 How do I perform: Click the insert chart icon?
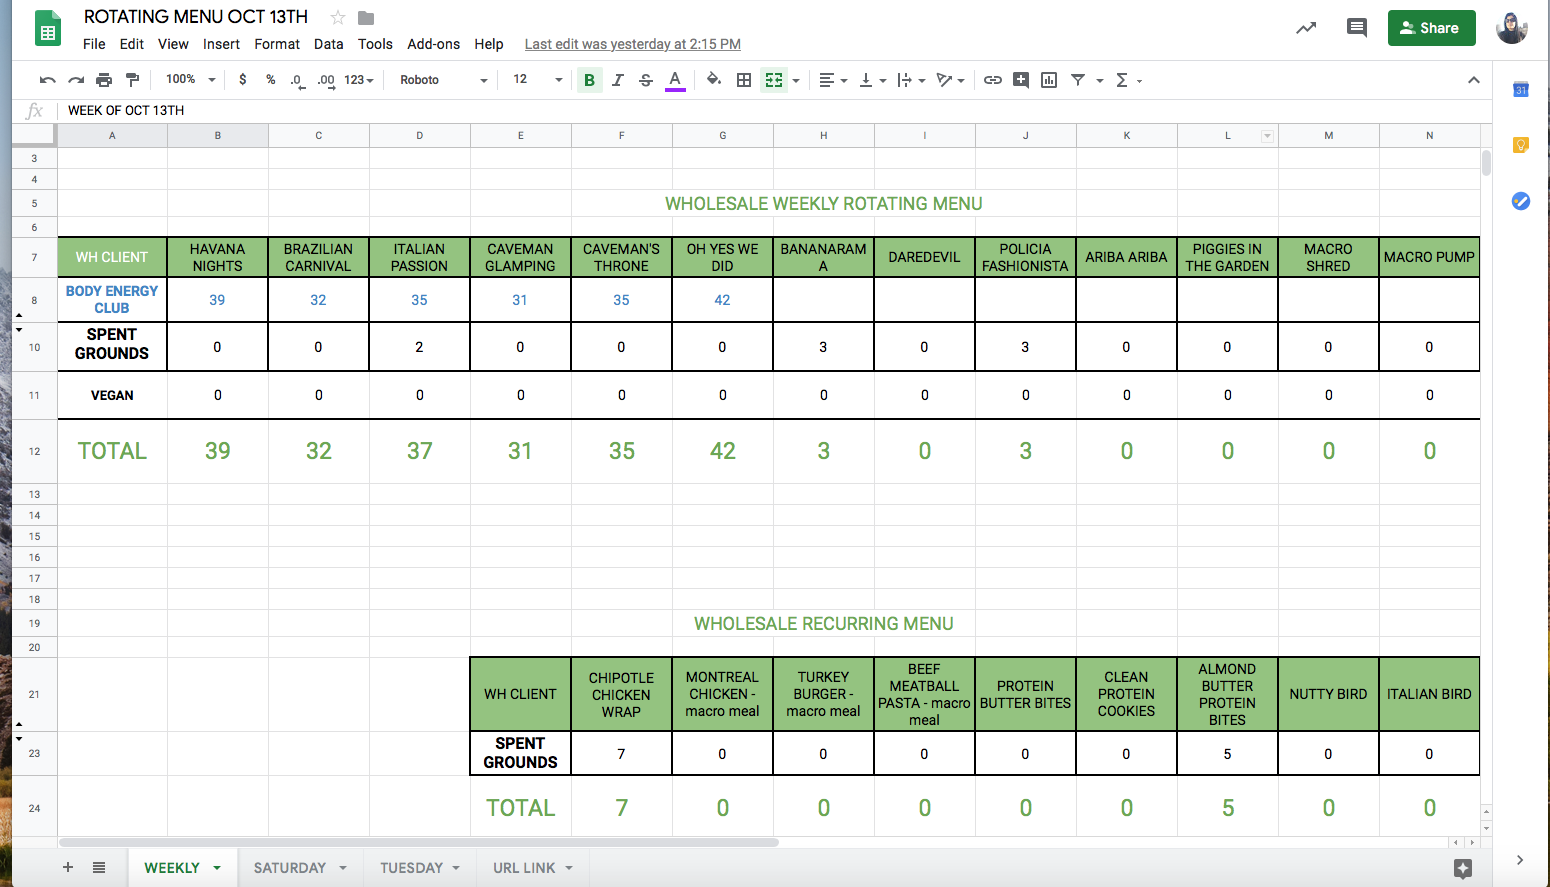point(1048,80)
